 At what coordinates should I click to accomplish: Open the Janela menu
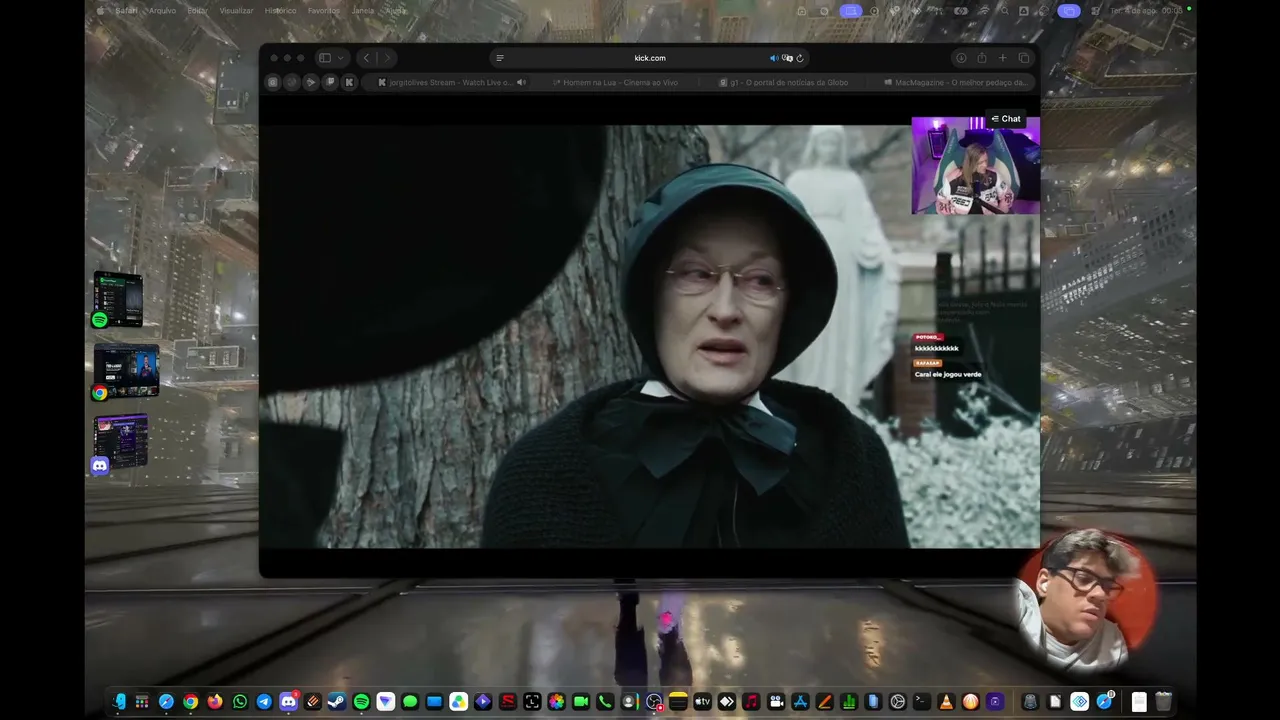tap(363, 11)
